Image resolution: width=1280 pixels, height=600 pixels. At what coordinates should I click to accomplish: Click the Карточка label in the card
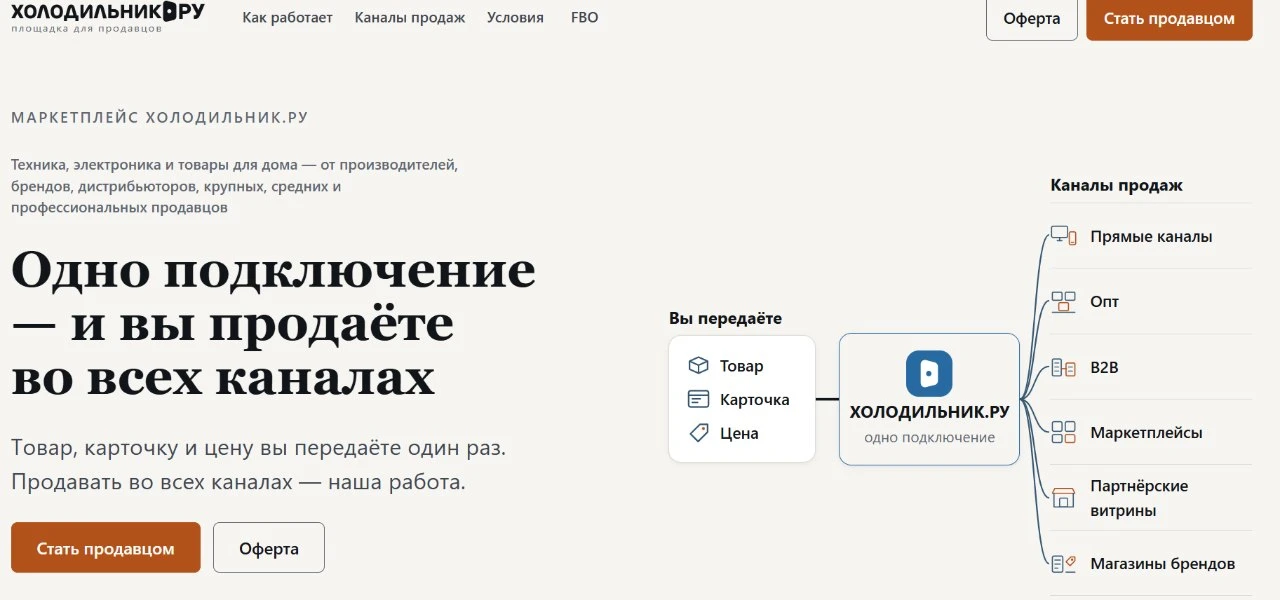[x=755, y=400]
